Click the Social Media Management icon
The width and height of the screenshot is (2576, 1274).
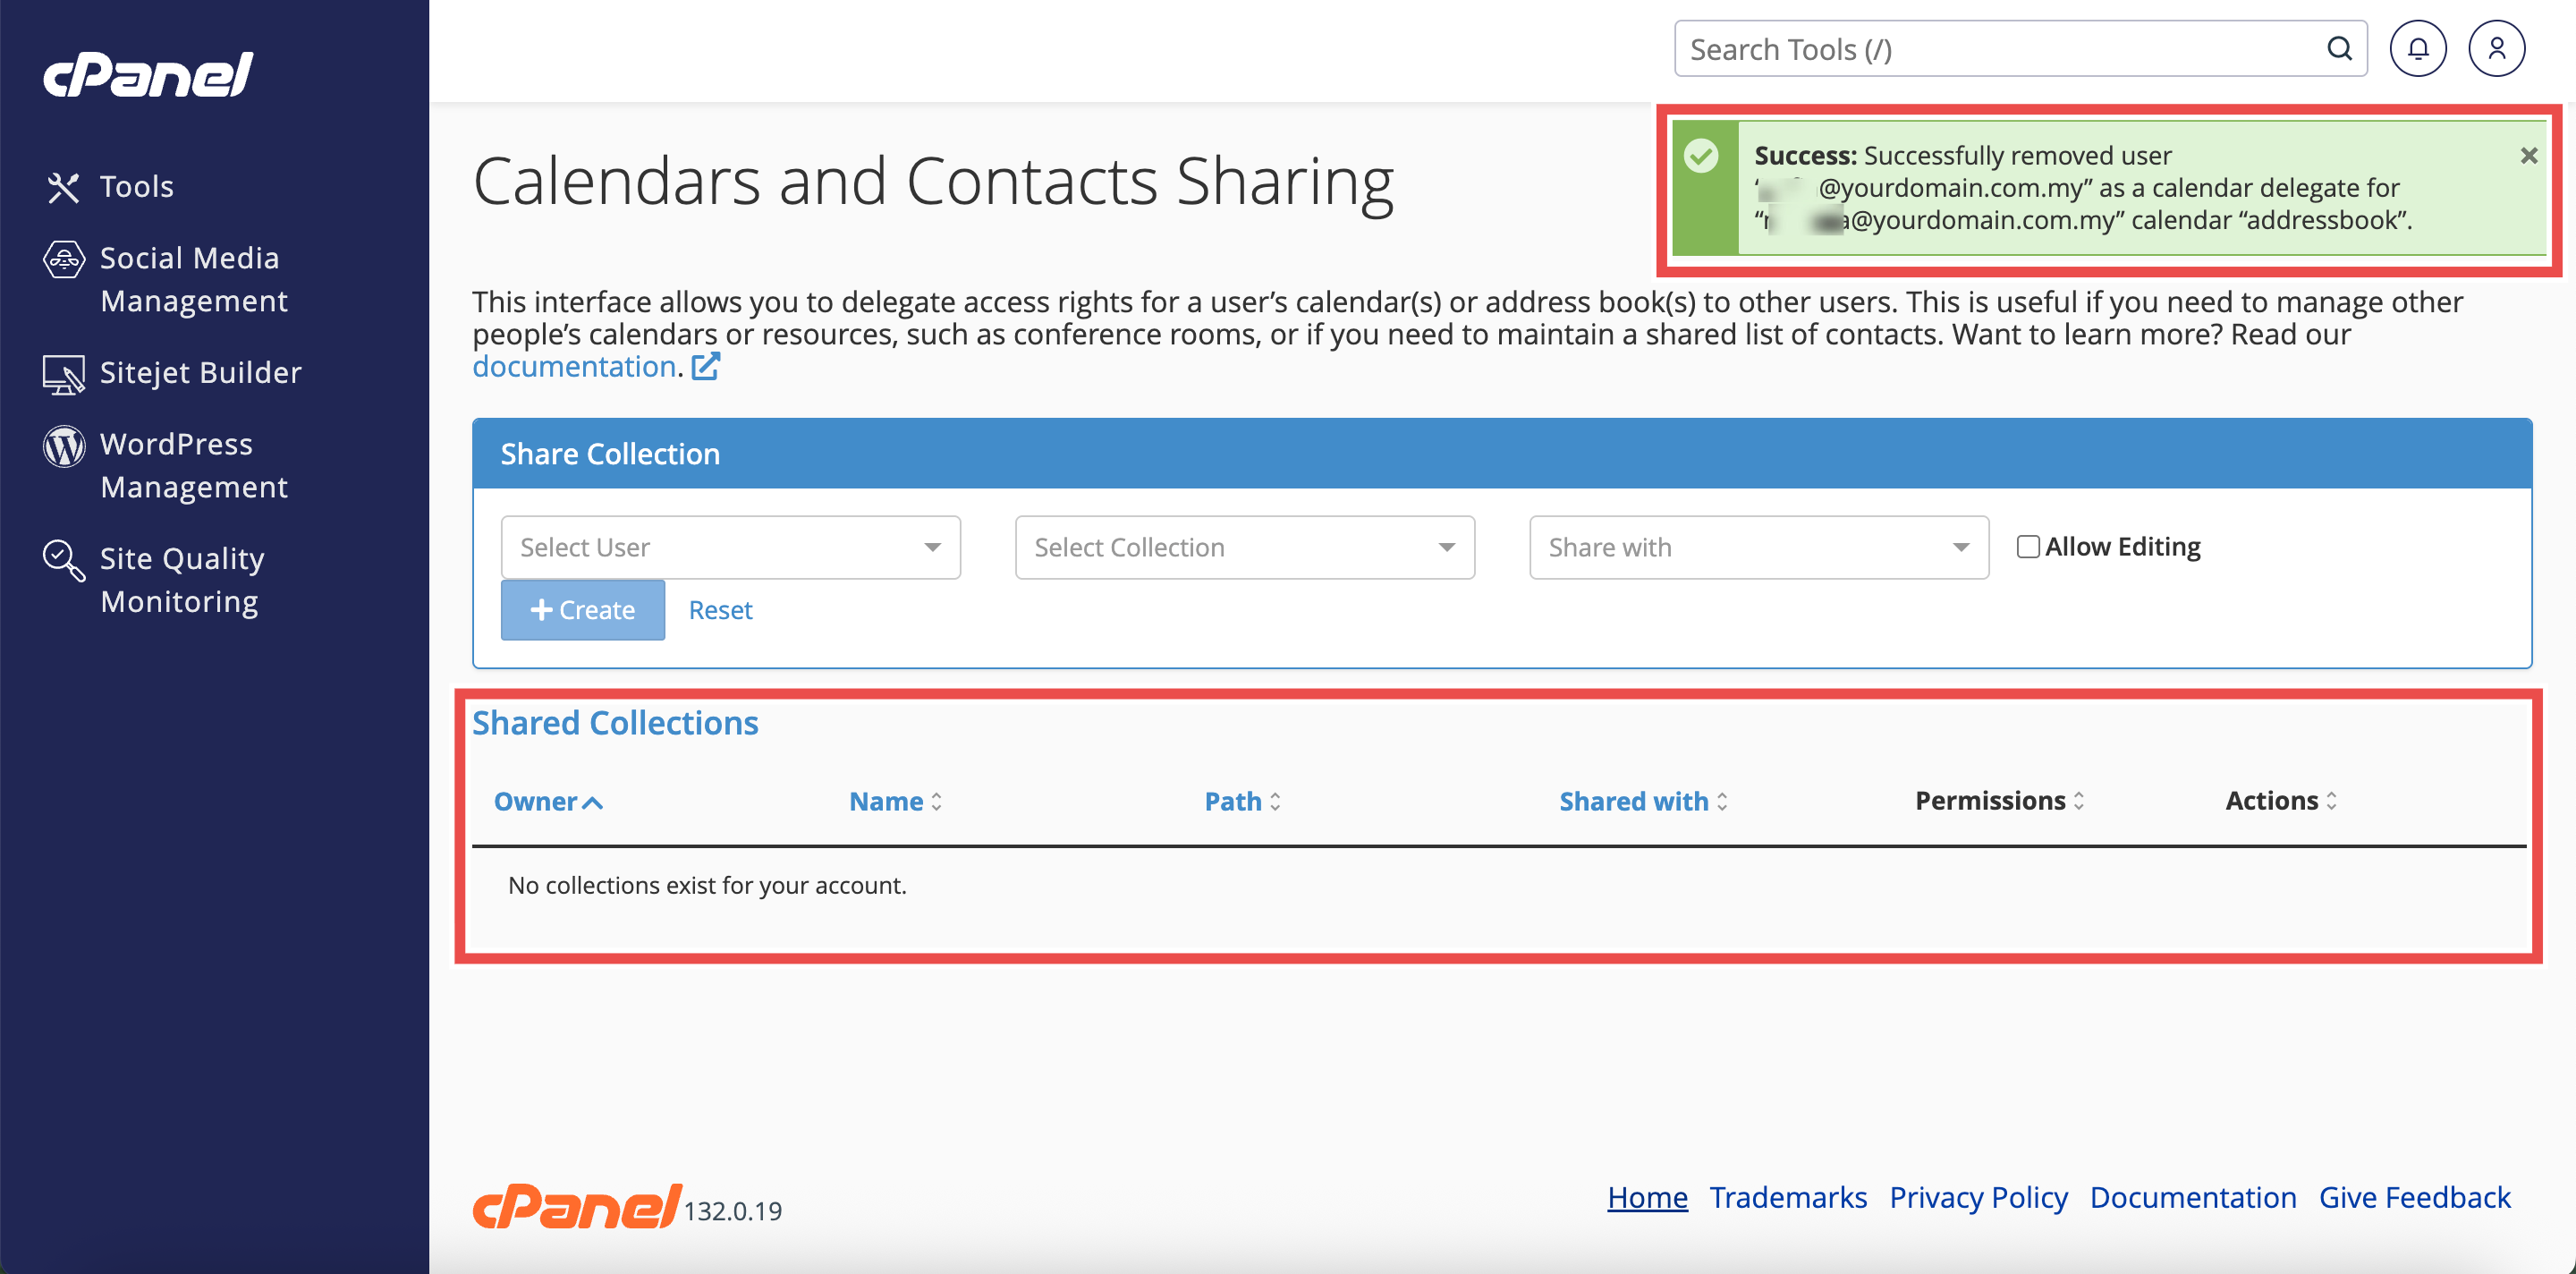pos(64,259)
